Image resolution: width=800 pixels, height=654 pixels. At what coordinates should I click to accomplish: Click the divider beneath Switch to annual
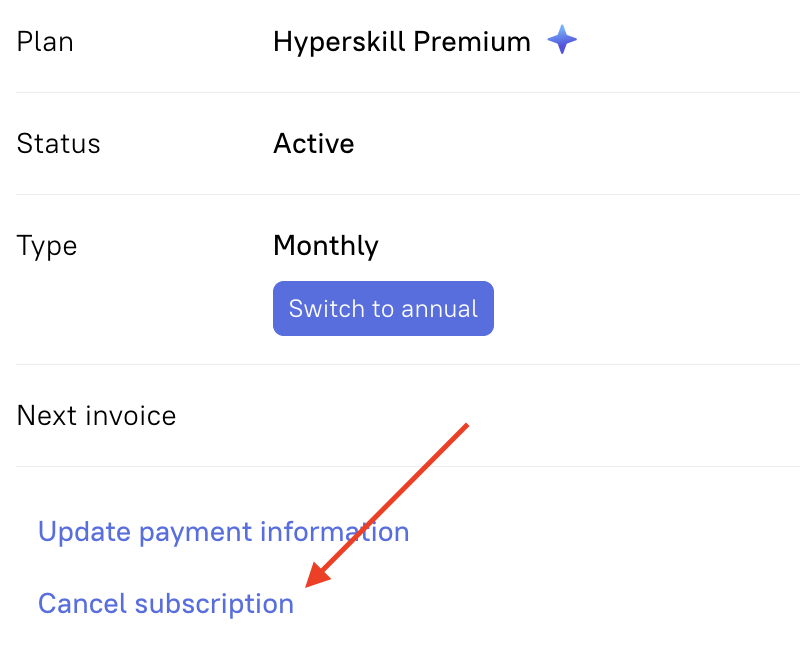click(408, 364)
